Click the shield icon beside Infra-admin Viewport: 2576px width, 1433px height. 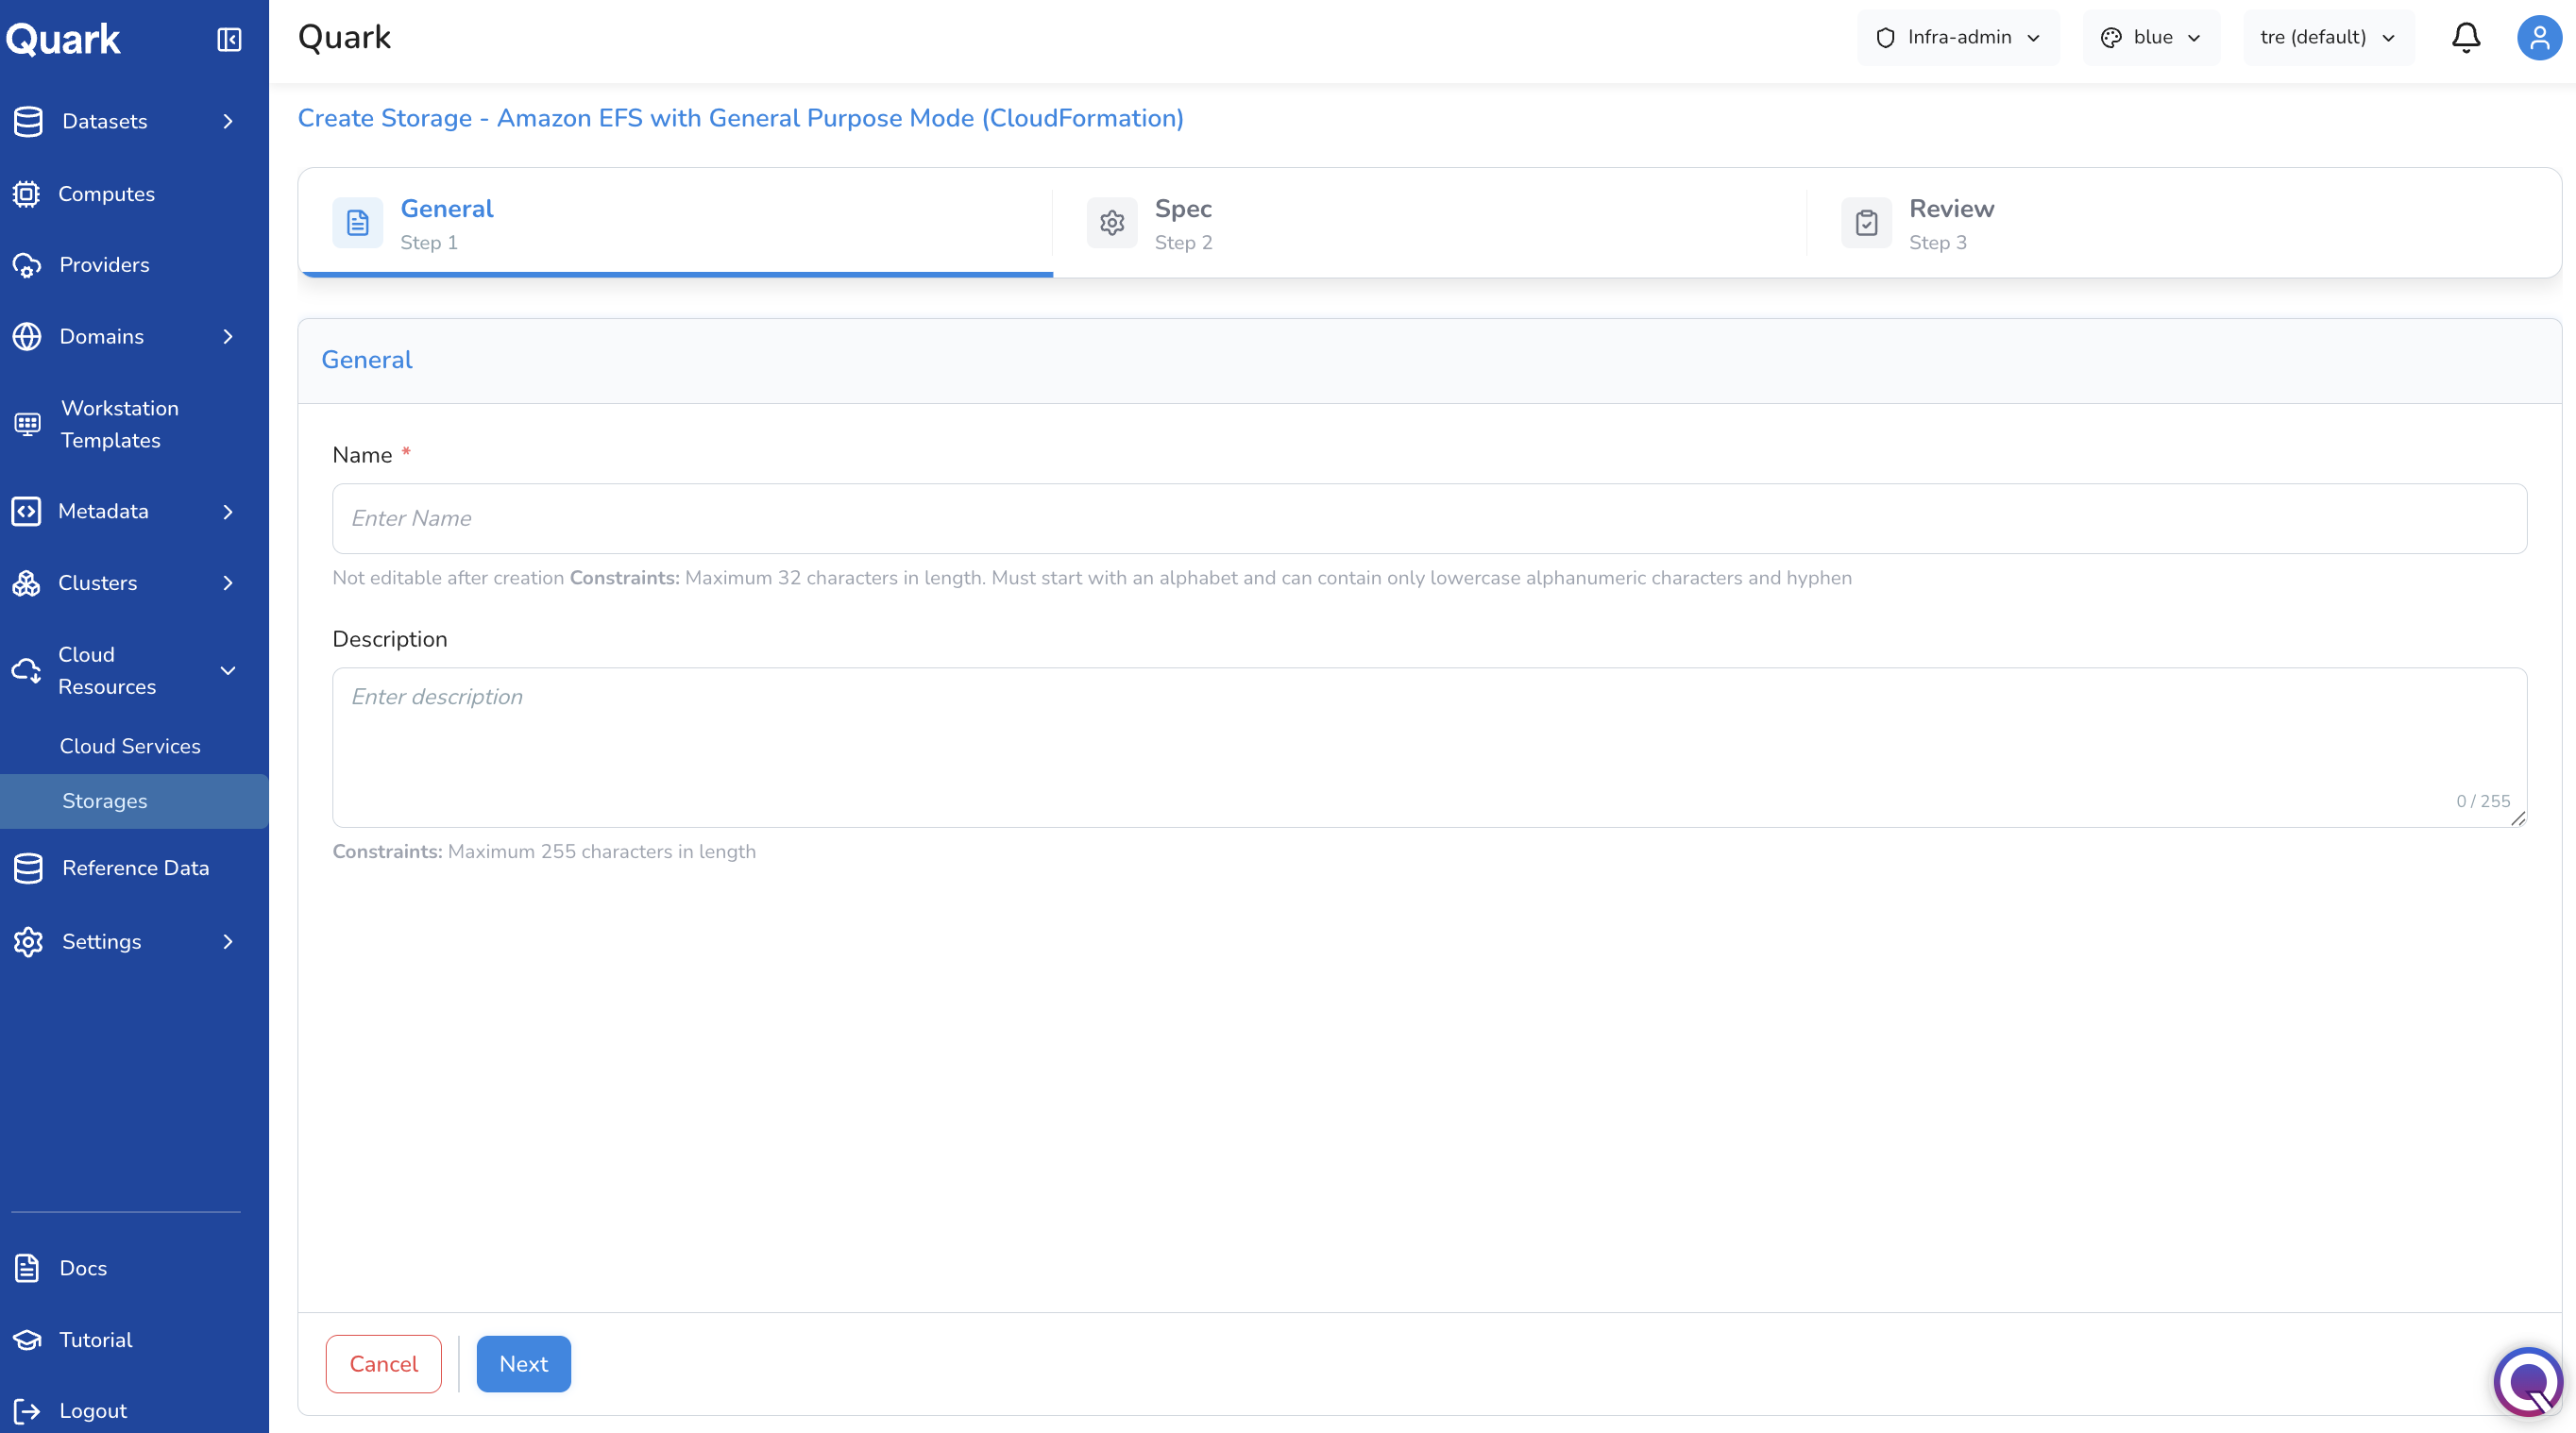[x=1885, y=38]
